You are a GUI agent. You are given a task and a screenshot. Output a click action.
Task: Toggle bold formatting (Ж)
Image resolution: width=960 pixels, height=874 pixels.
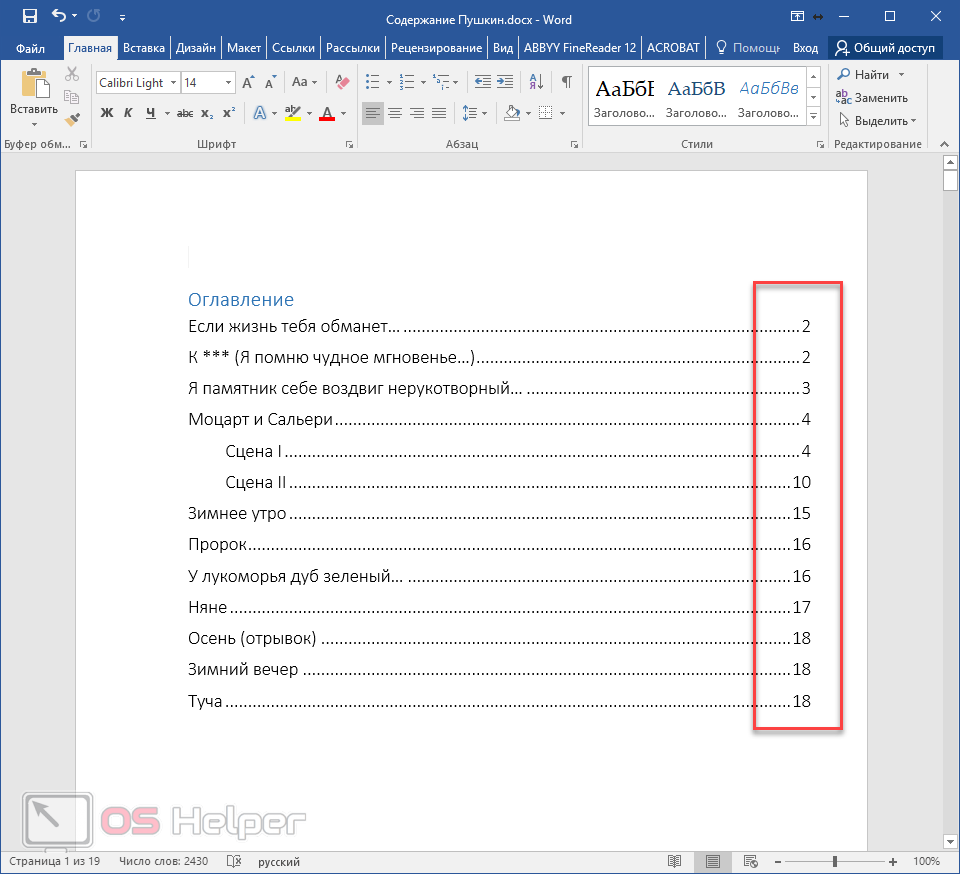point(107,113)
